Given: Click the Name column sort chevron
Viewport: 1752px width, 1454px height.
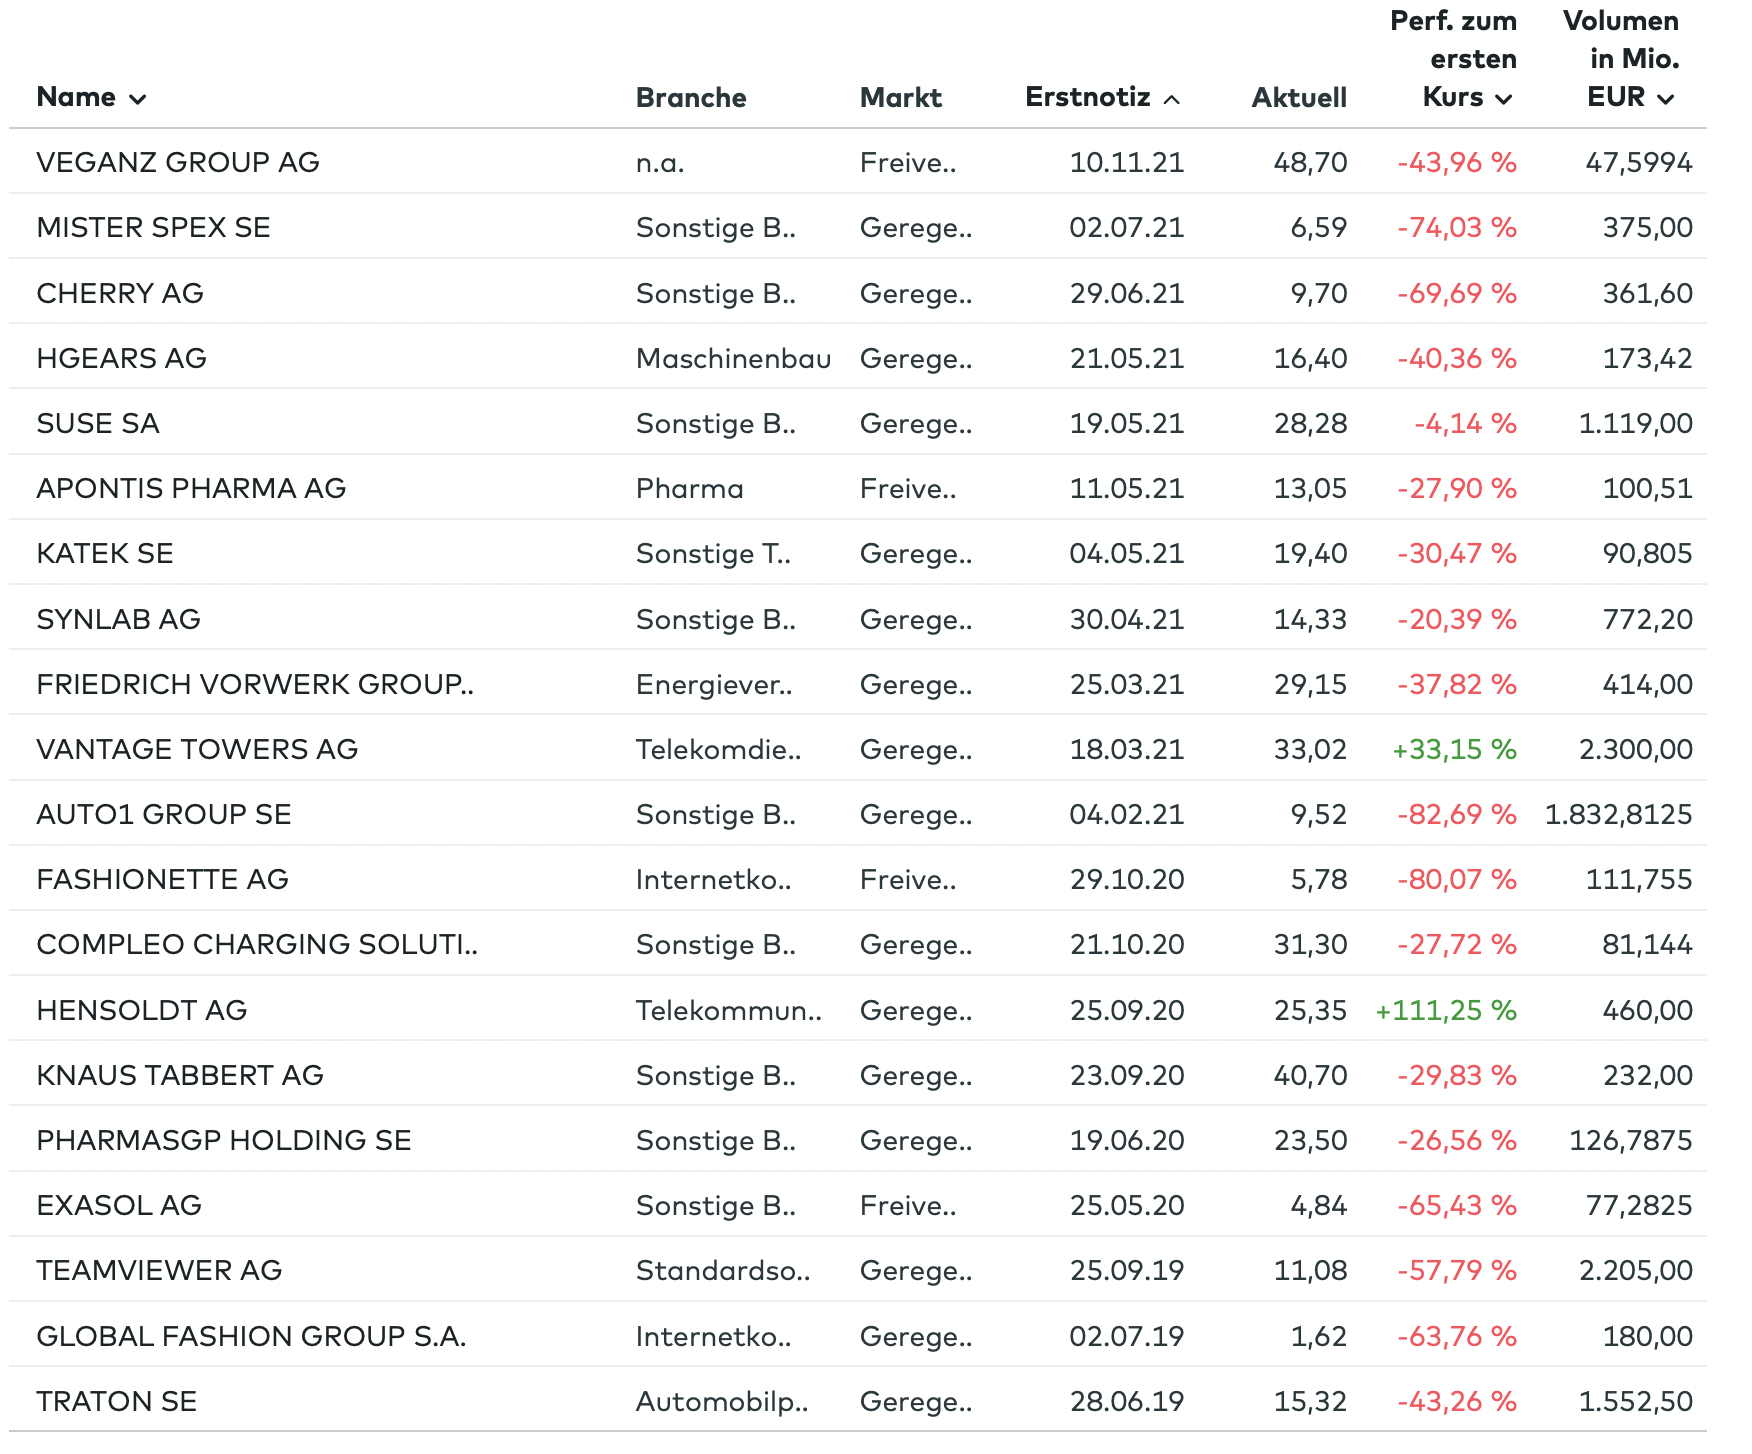Looking at the screenshot, I should [x=138, y=99].
